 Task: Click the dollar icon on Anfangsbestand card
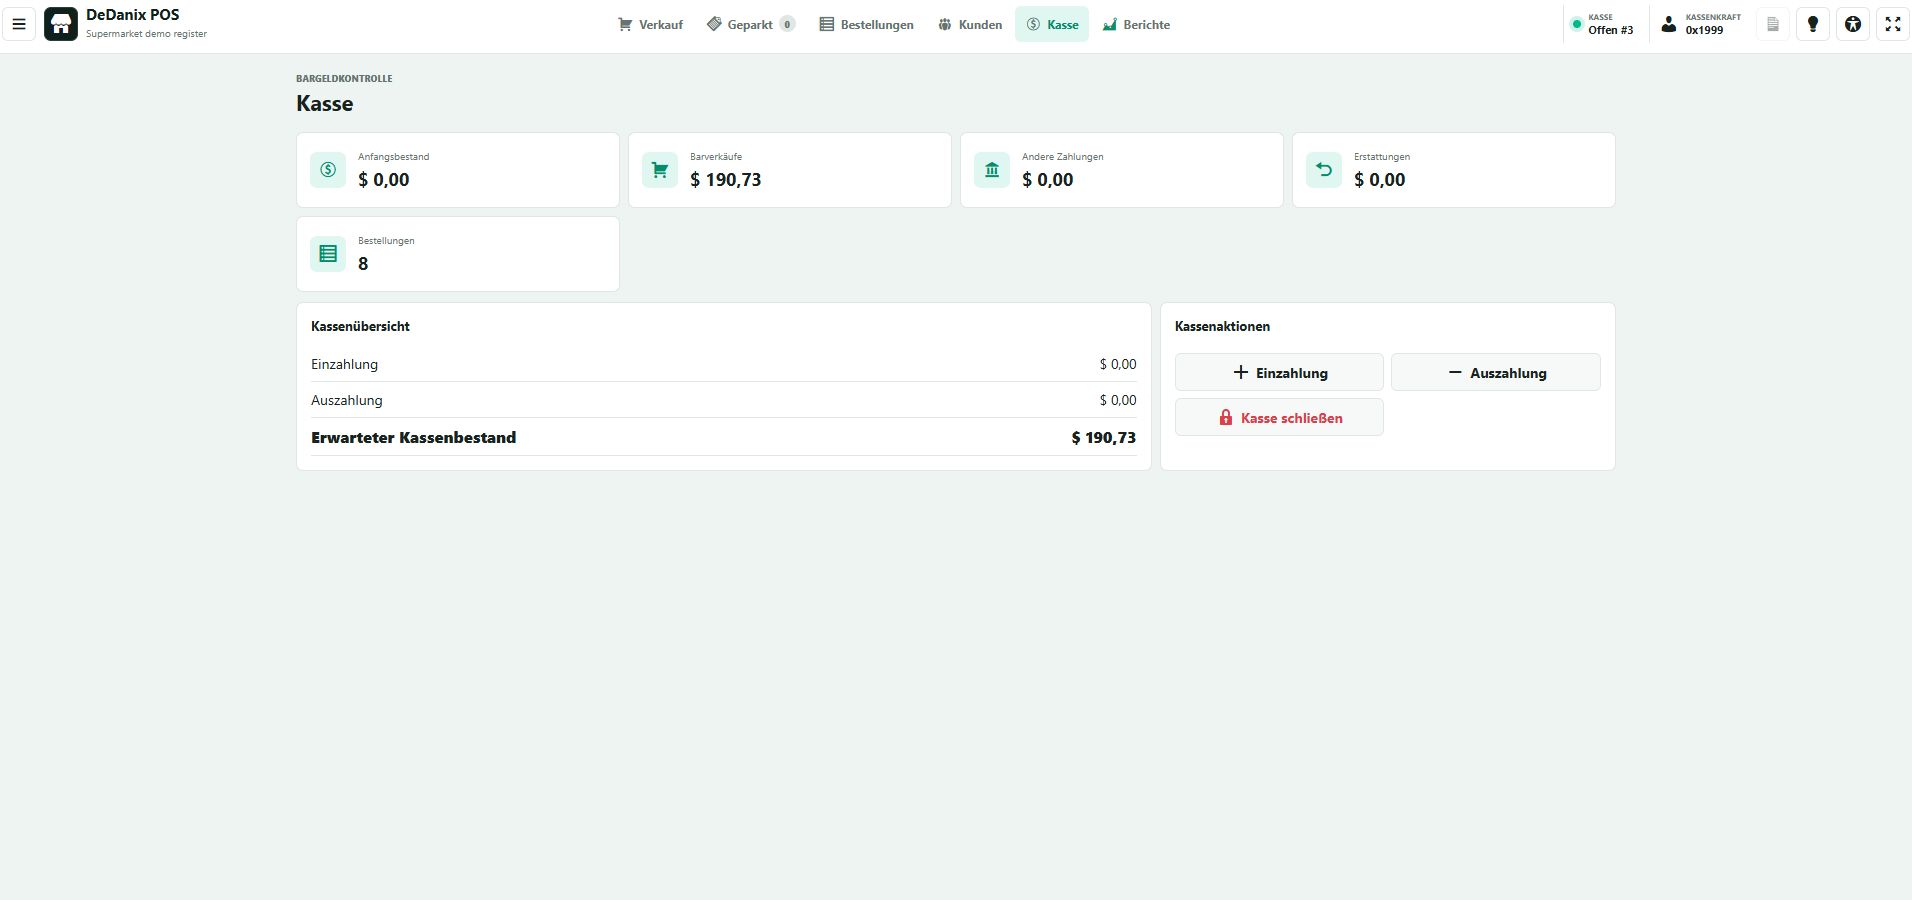328,170
